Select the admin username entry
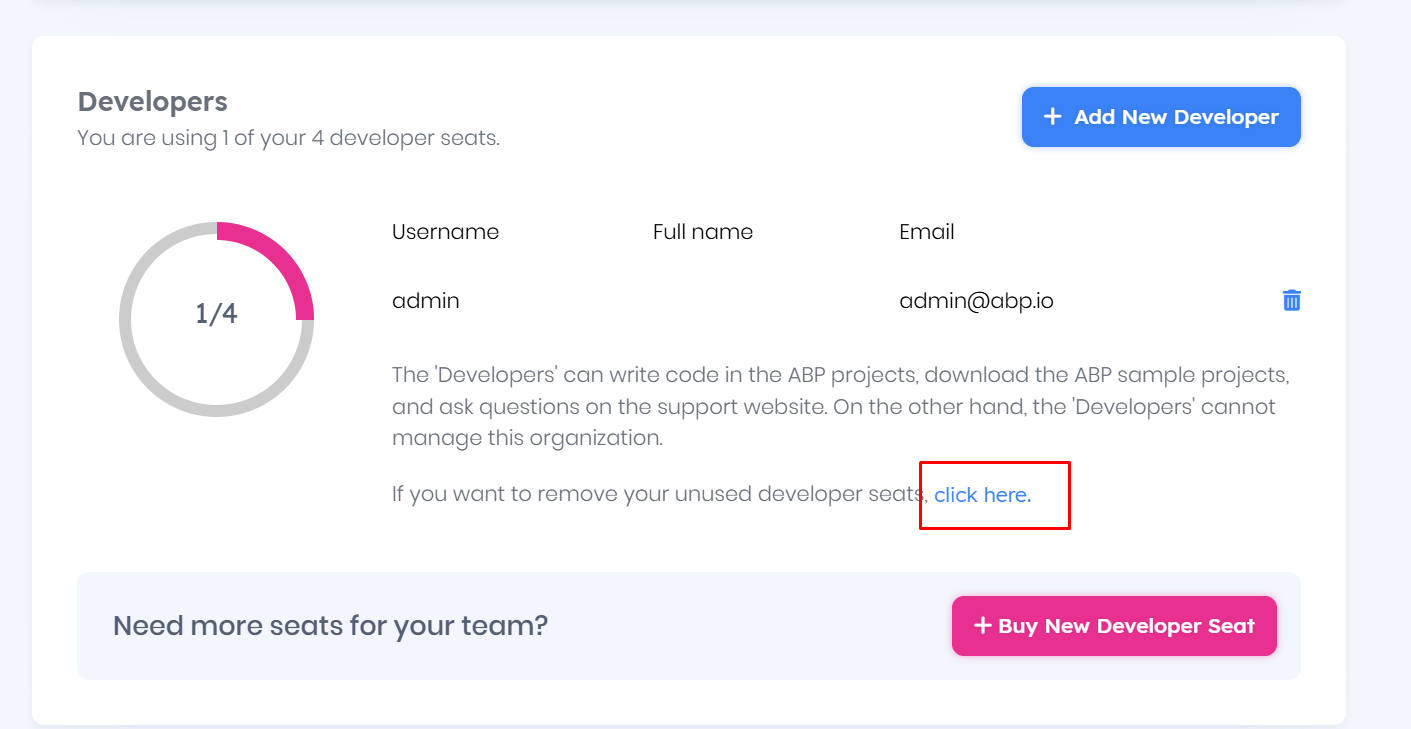The width and height of the screenshot is (1411, 729). click(426, 300)
